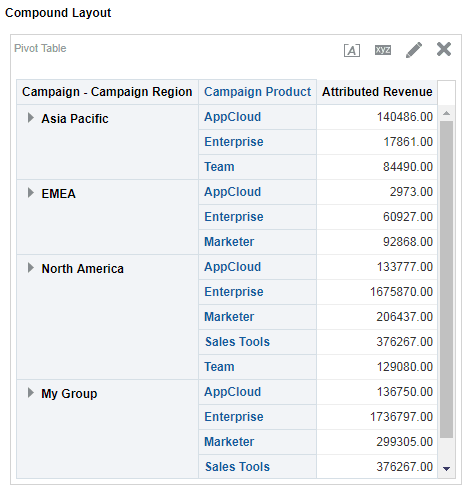This screenshot has width=467, height=492.
Task: Expand the North America region
Action: [31, 268]
